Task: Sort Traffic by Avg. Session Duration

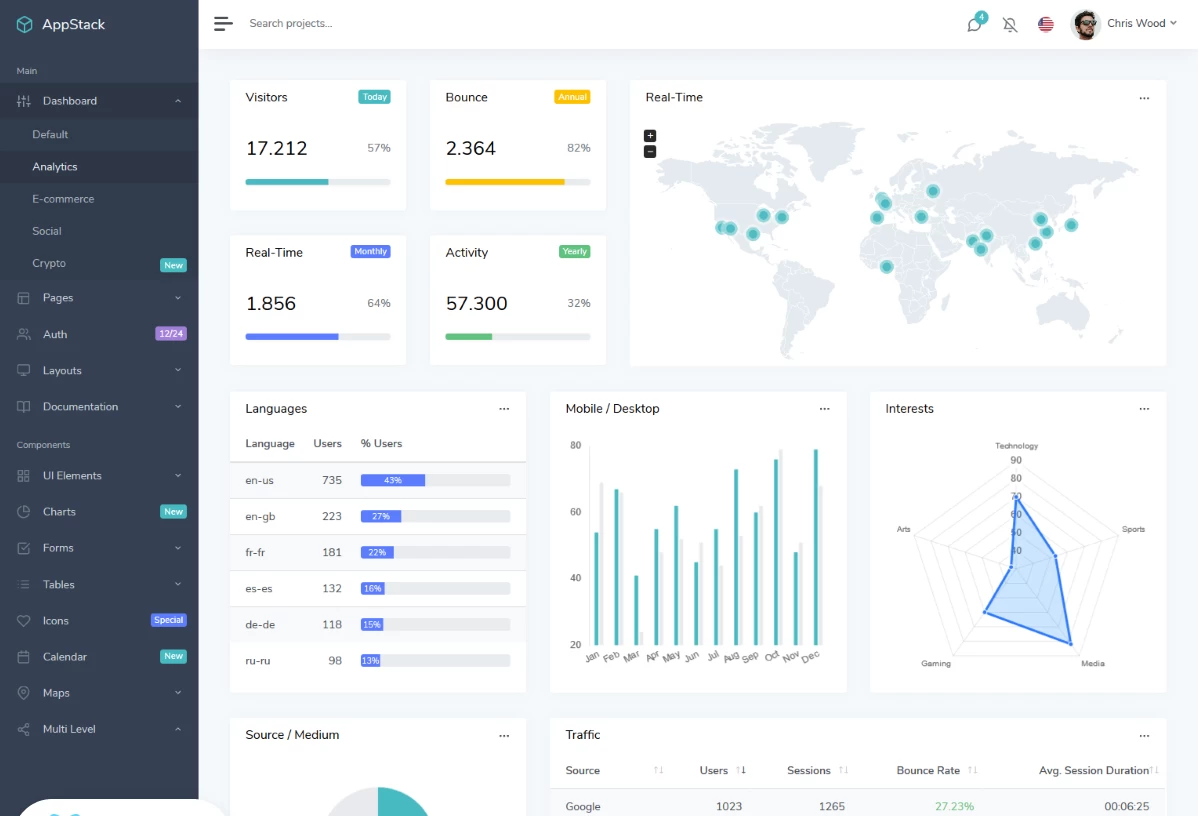Action: tap(1099, 770)
